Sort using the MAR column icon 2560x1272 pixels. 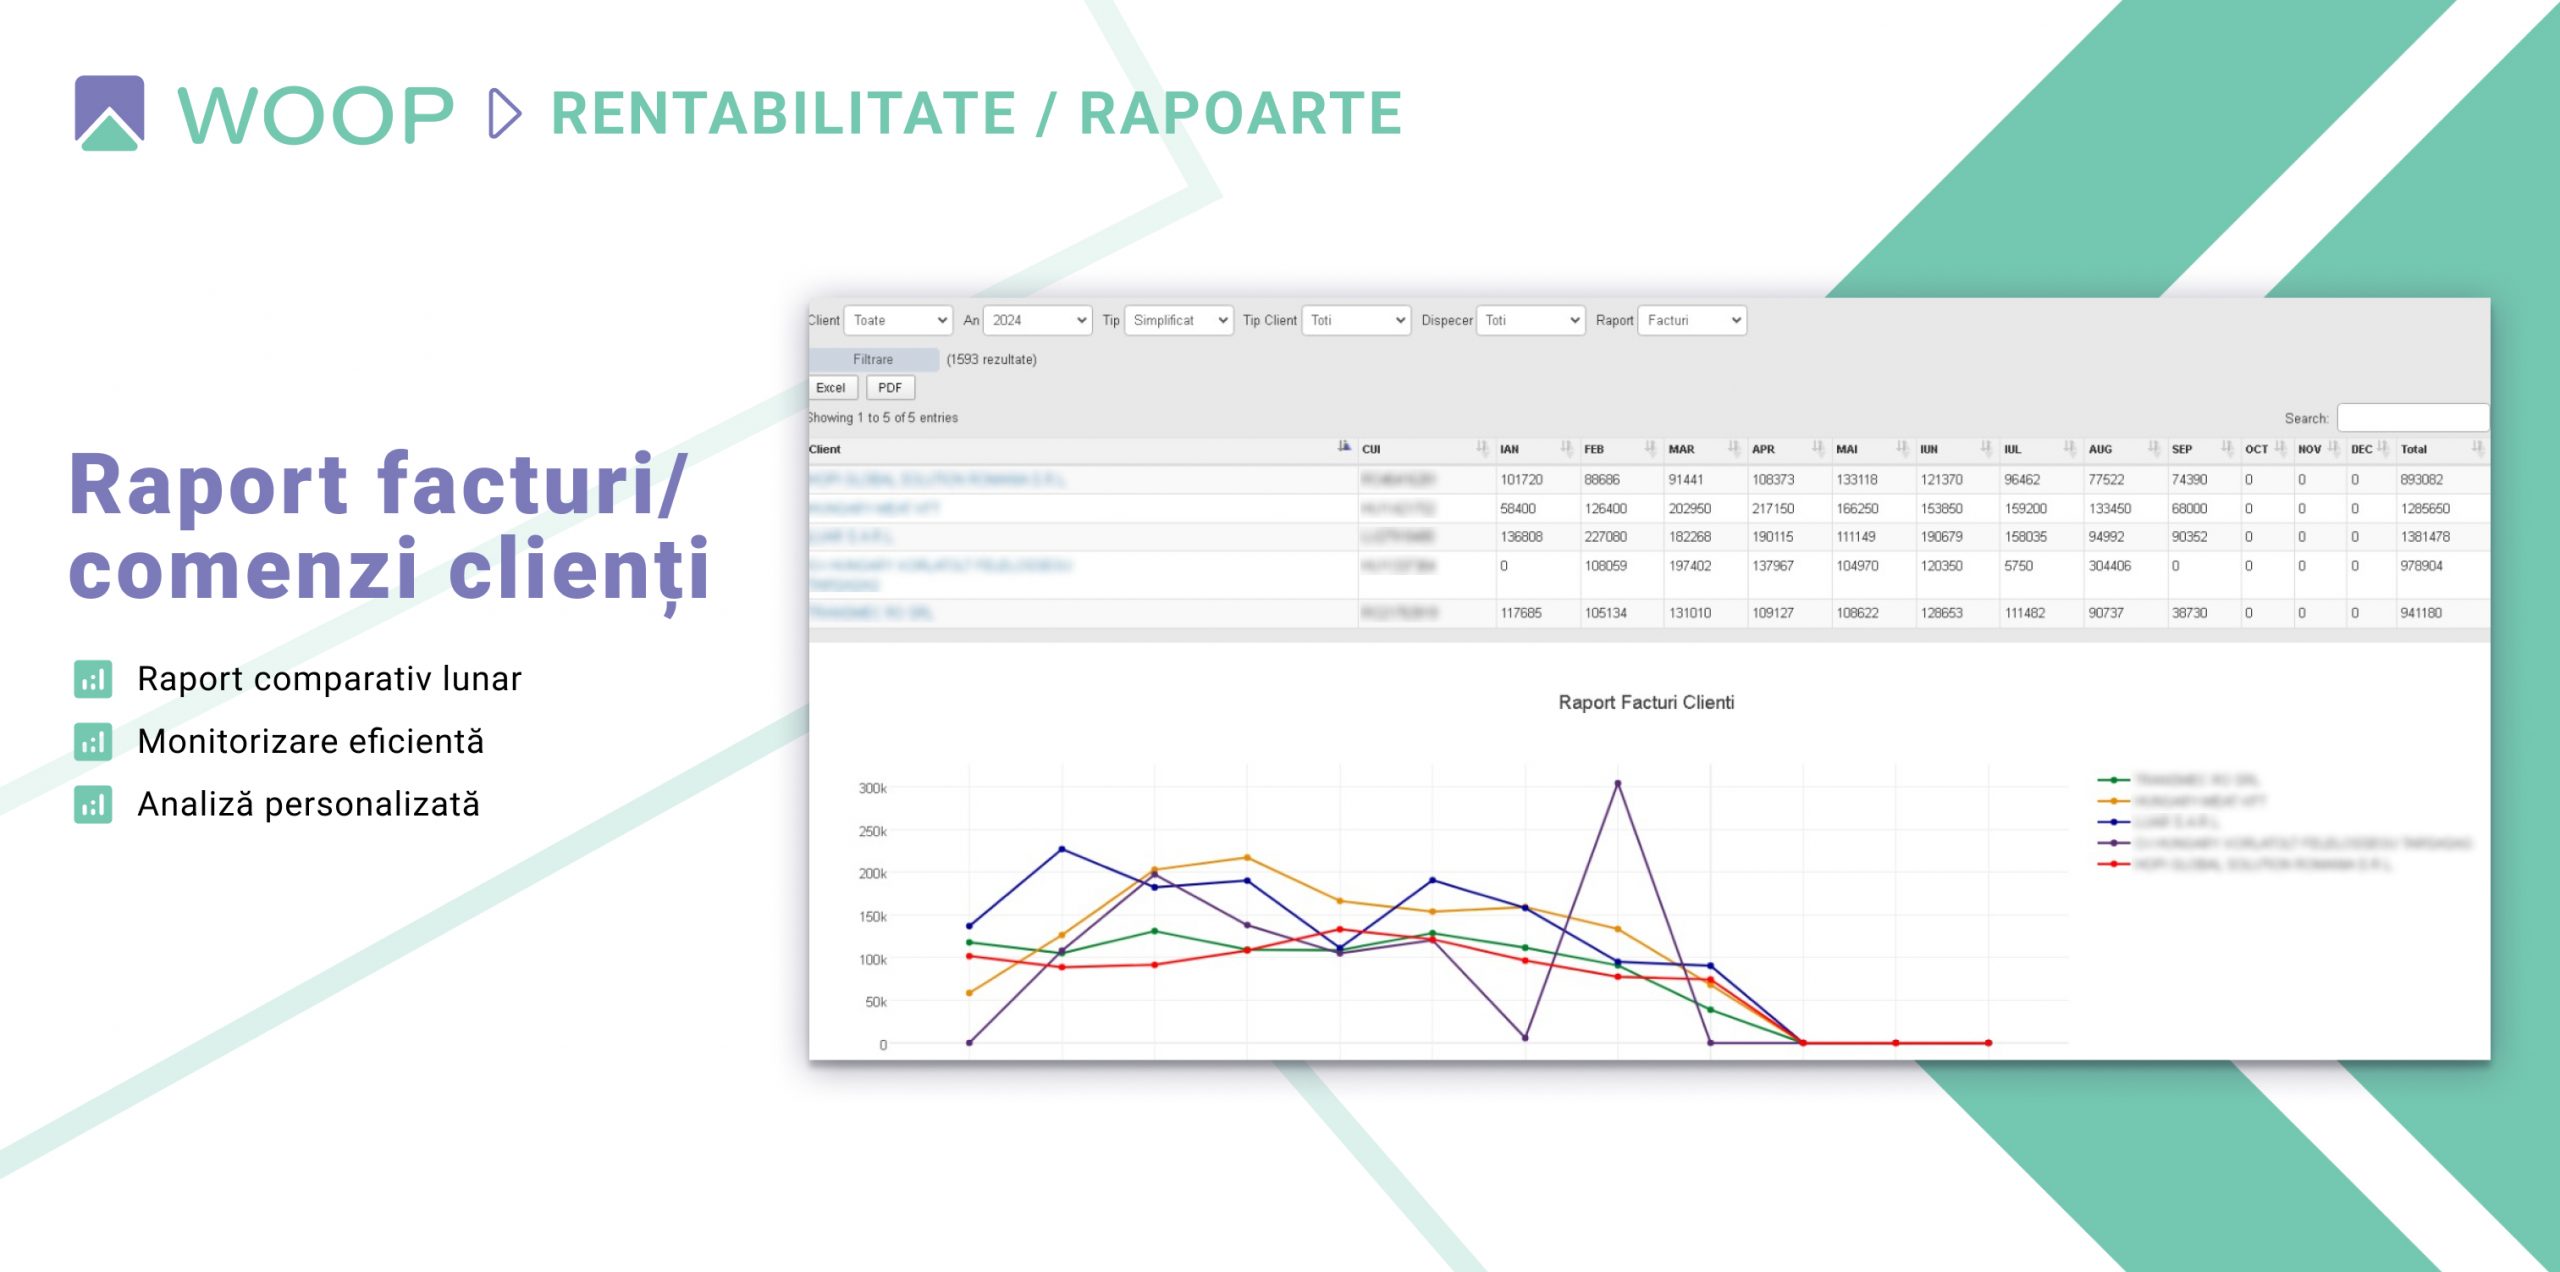tap(1734, 448)
